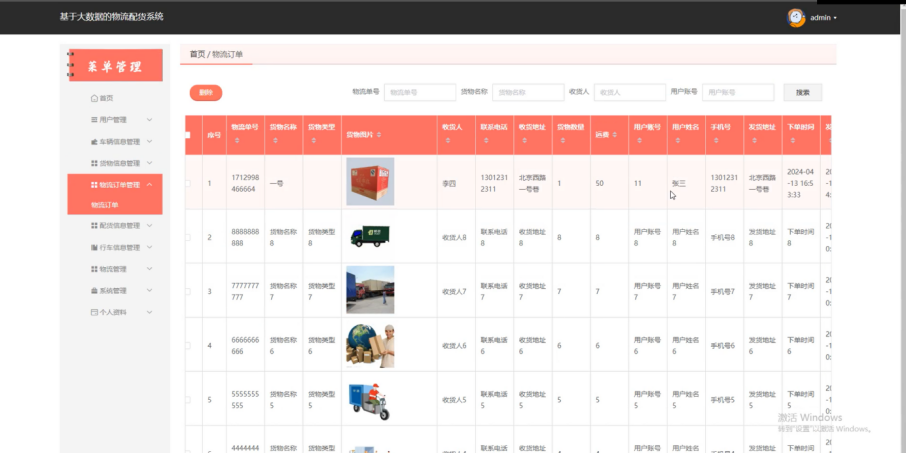906x454 pixels.
Task: Click the 货物信息管理 grid icon in sidebar
Action: 94,163
